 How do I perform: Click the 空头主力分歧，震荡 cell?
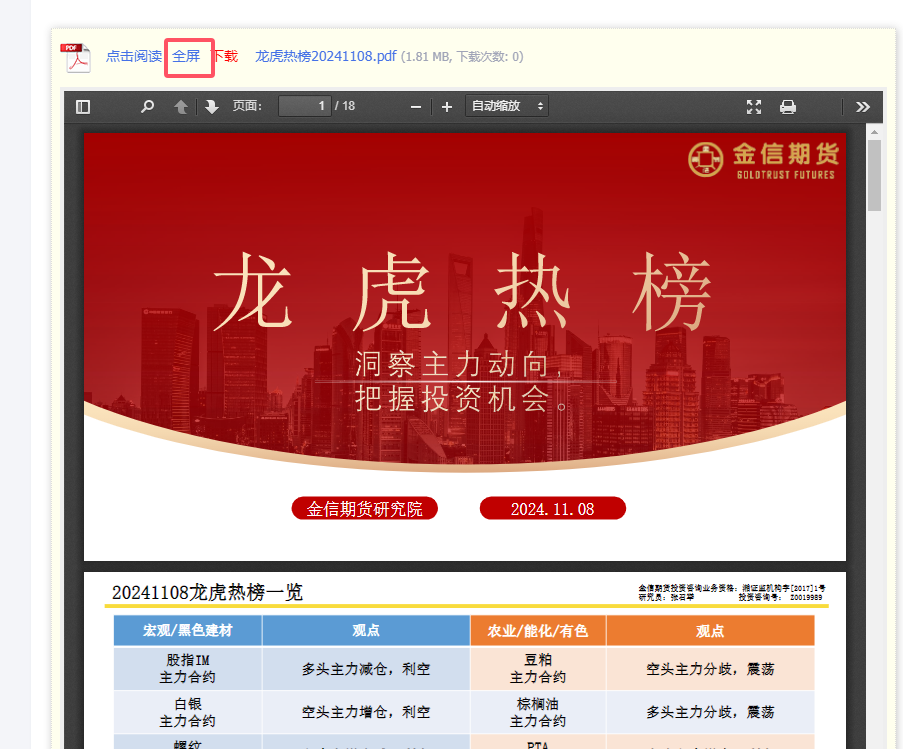710,669
